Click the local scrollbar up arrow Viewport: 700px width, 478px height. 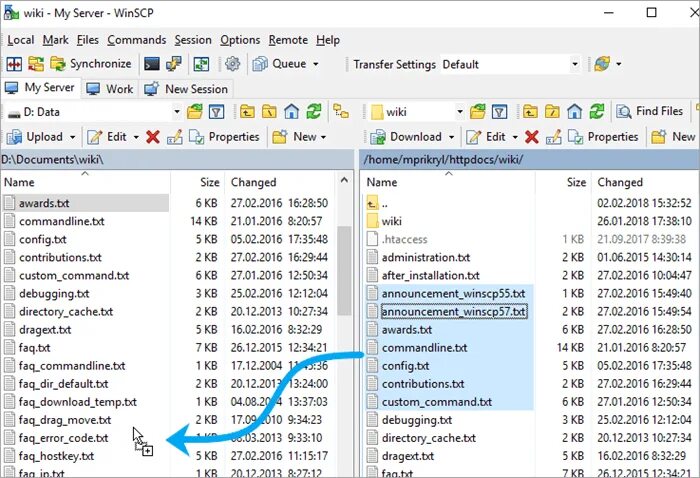344,180
